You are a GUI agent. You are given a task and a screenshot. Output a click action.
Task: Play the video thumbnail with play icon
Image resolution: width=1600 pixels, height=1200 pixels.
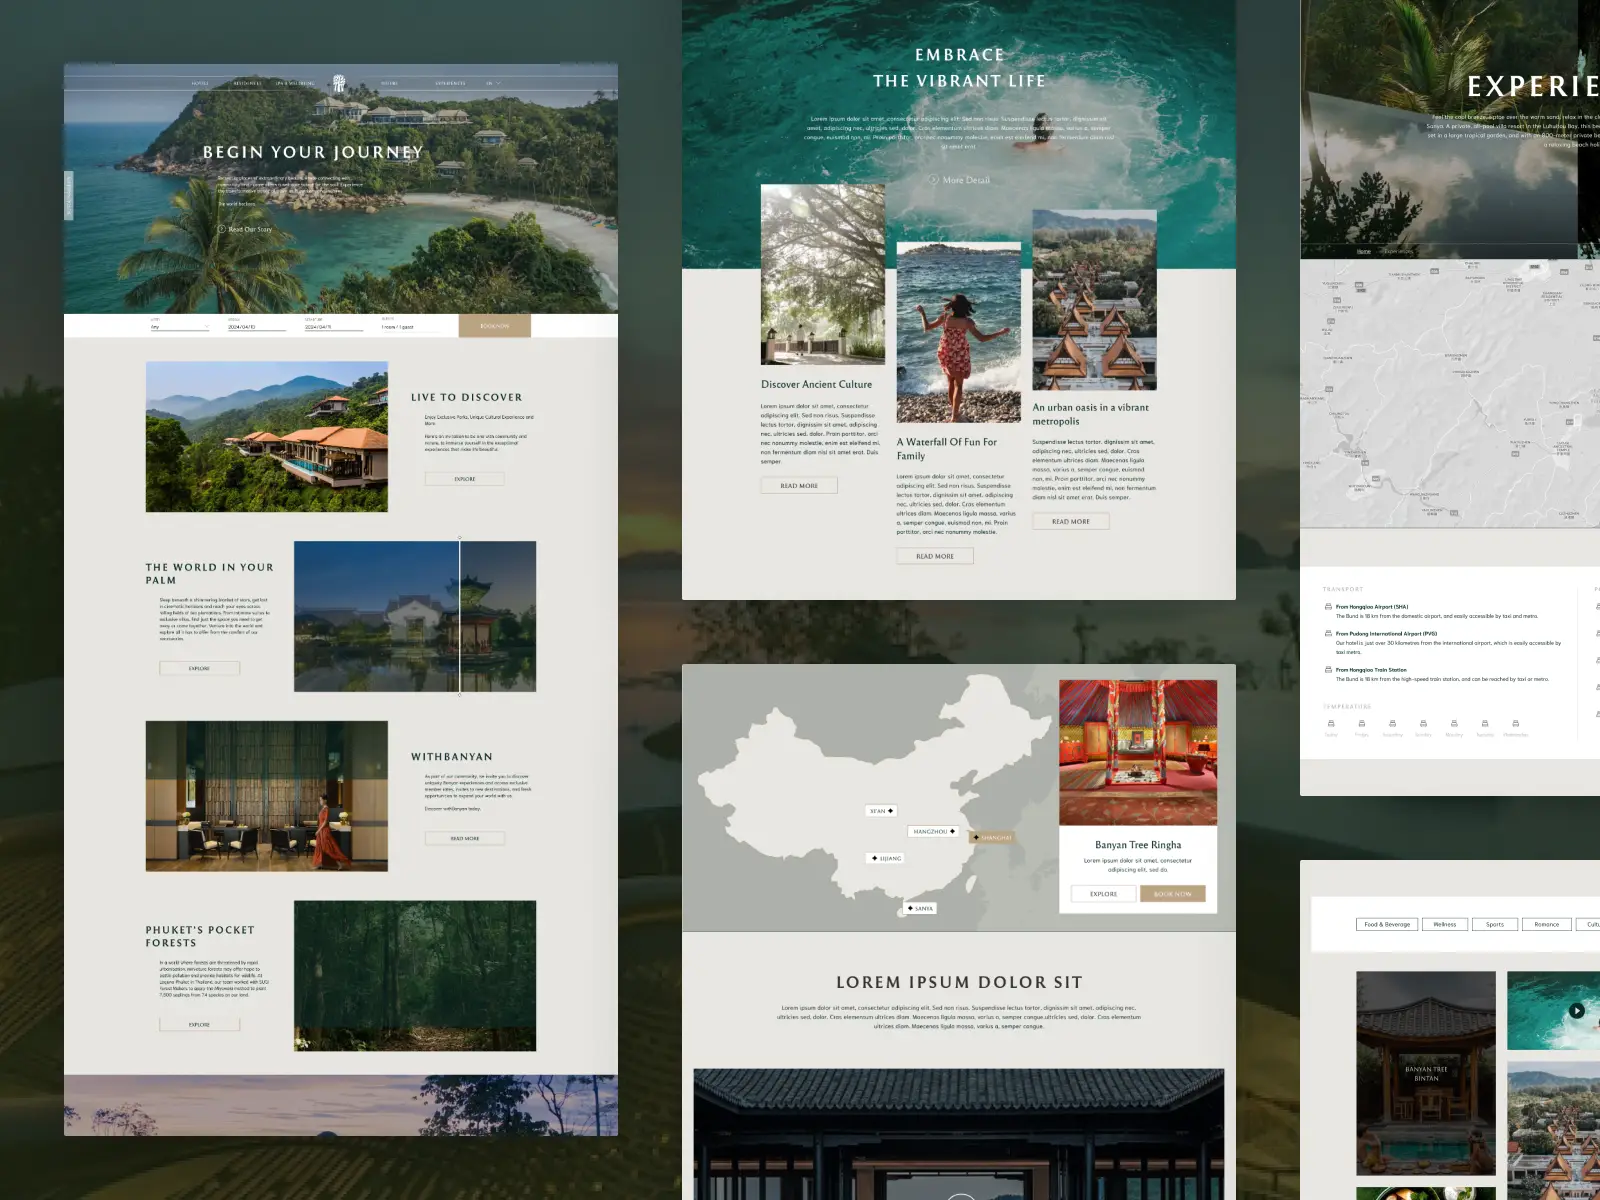pos(1576,1010)
